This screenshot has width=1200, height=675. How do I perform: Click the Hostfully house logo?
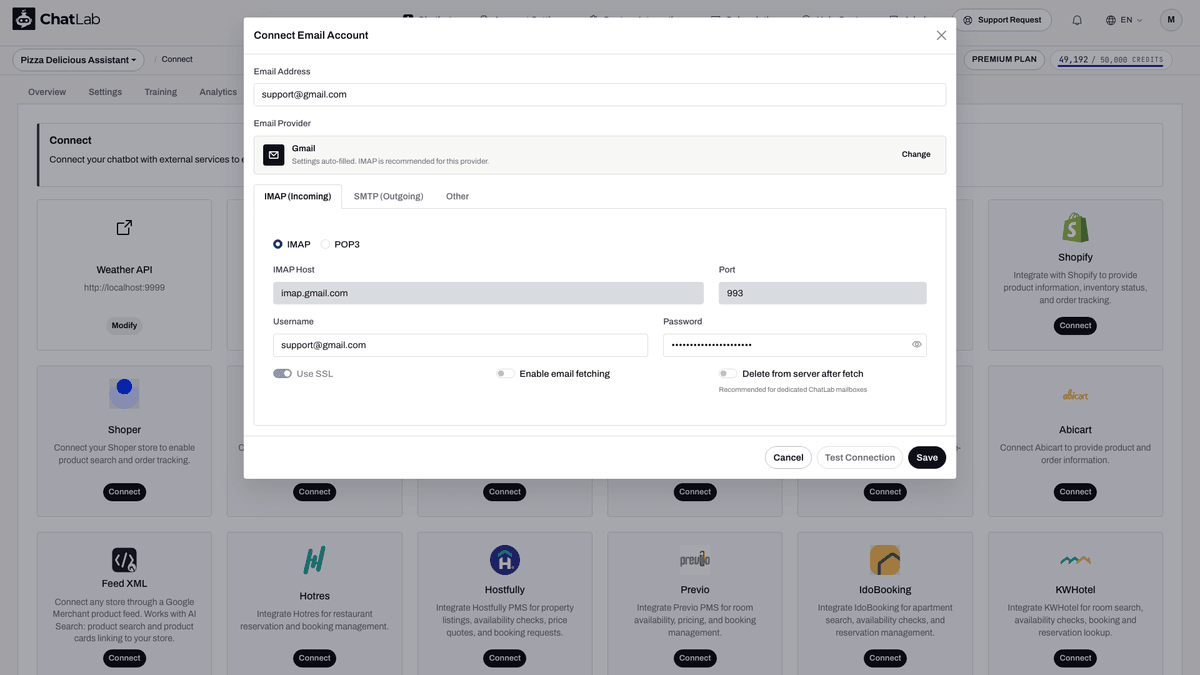(x=505, y=560)
